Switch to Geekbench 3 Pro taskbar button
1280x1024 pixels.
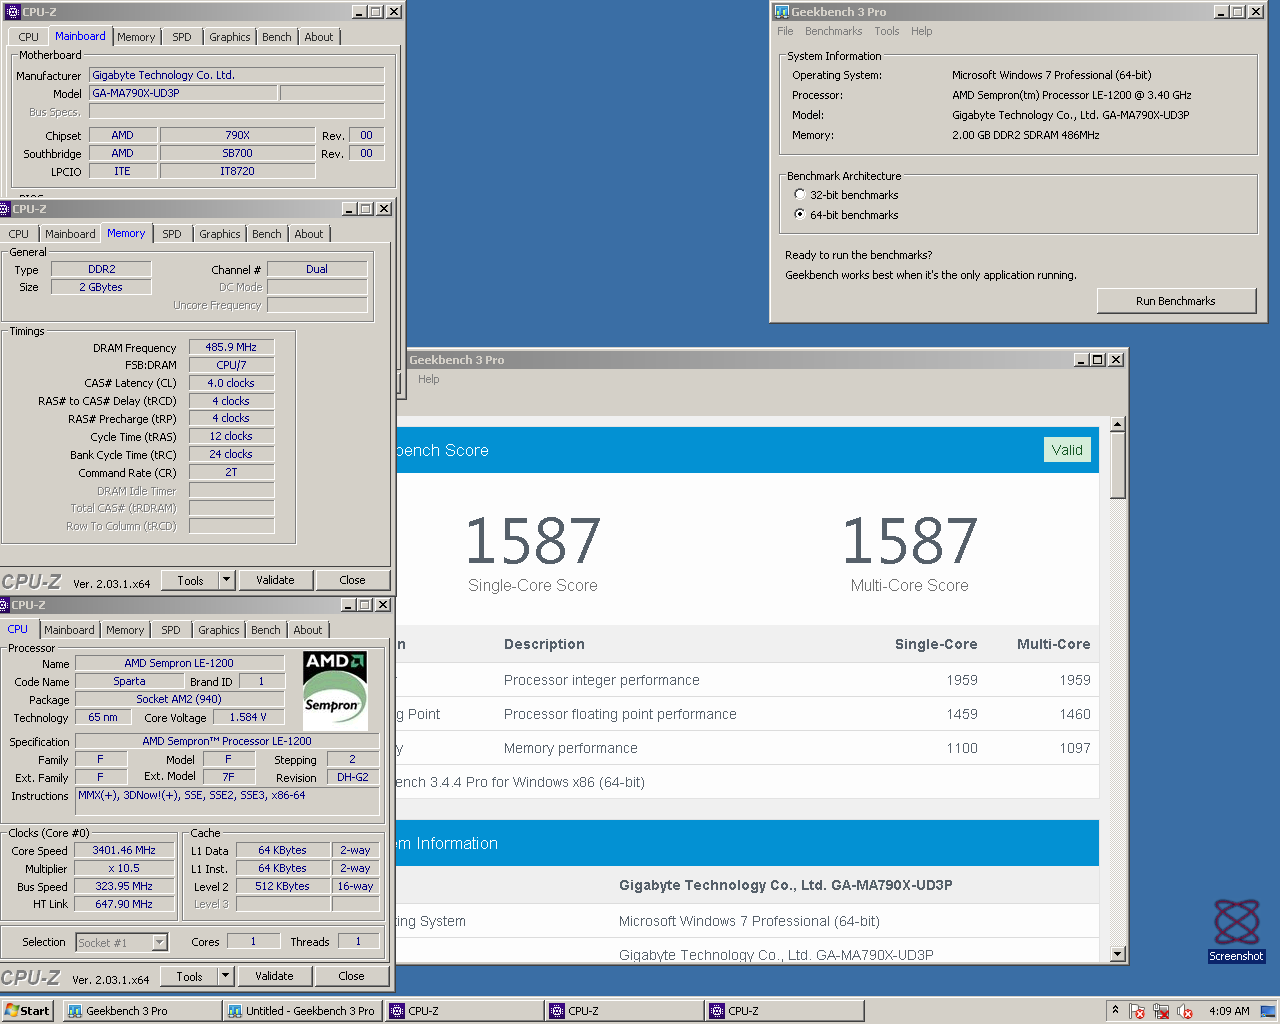point(142,1011)
